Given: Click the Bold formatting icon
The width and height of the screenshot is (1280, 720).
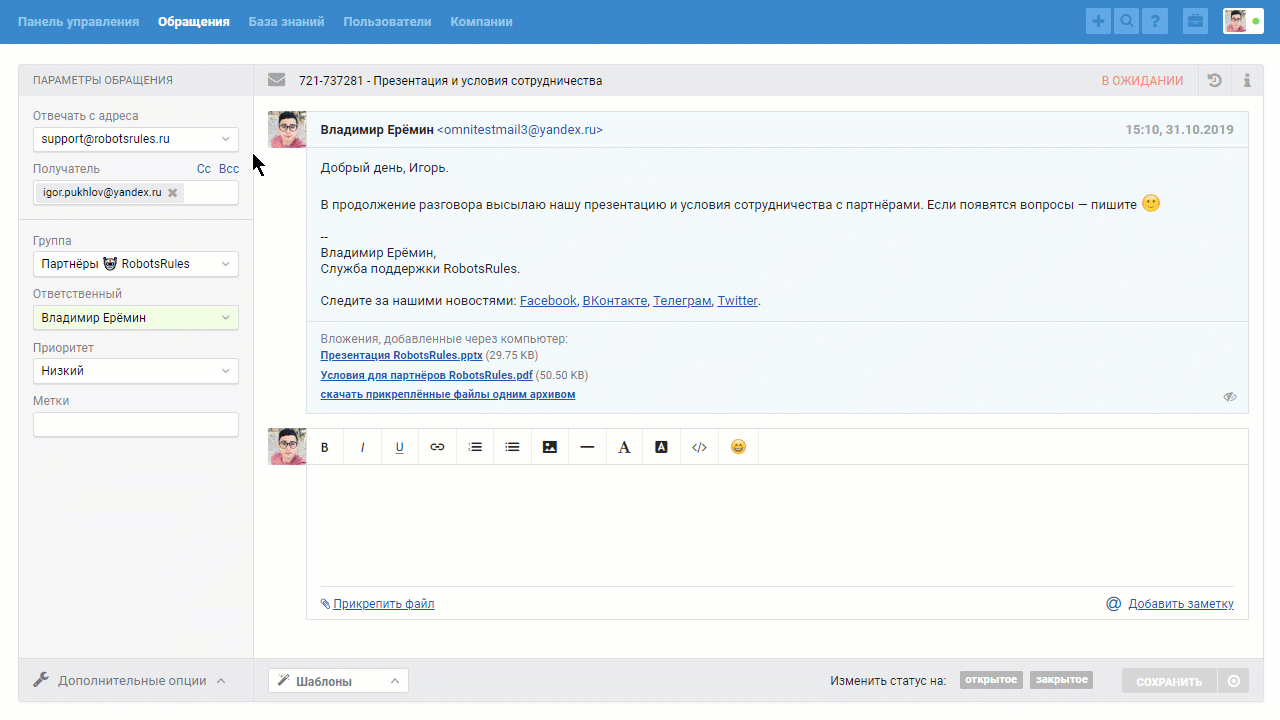Looking at the screenshot, I should click(x=325, y=447).
